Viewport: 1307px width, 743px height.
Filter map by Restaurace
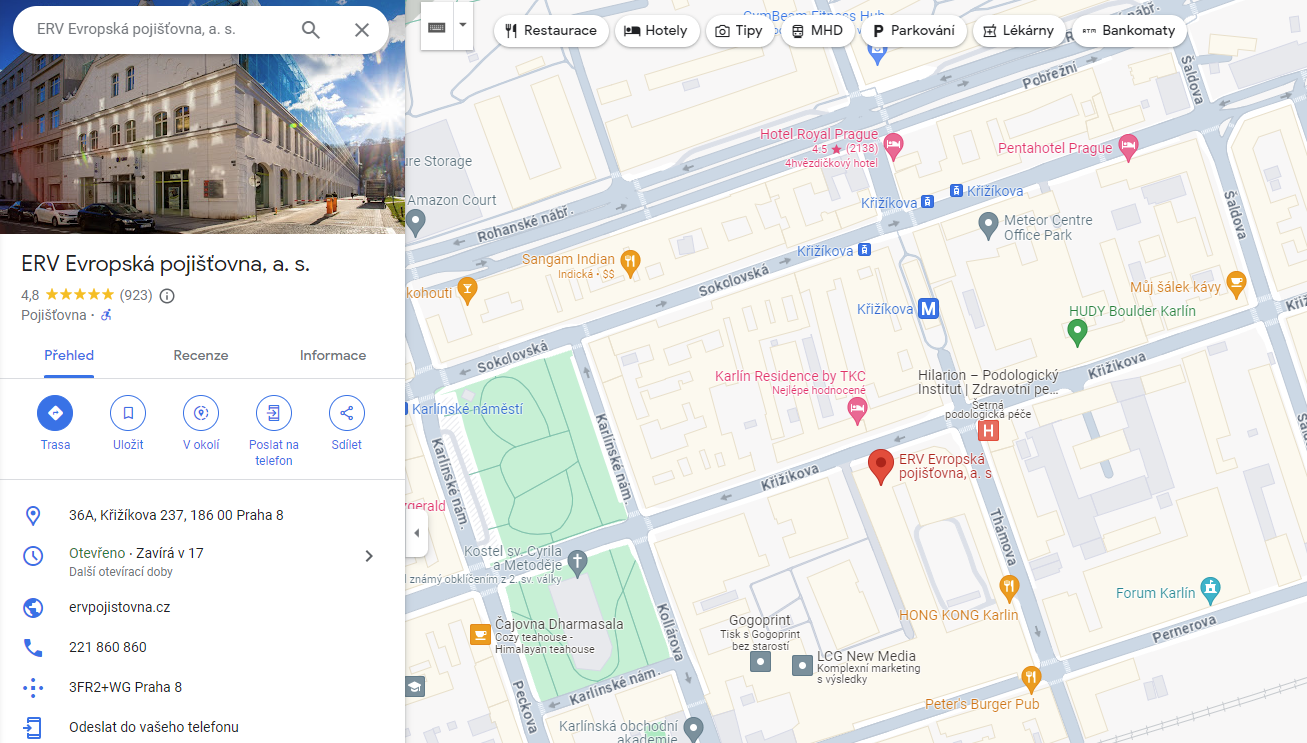[x=551, y=31]
